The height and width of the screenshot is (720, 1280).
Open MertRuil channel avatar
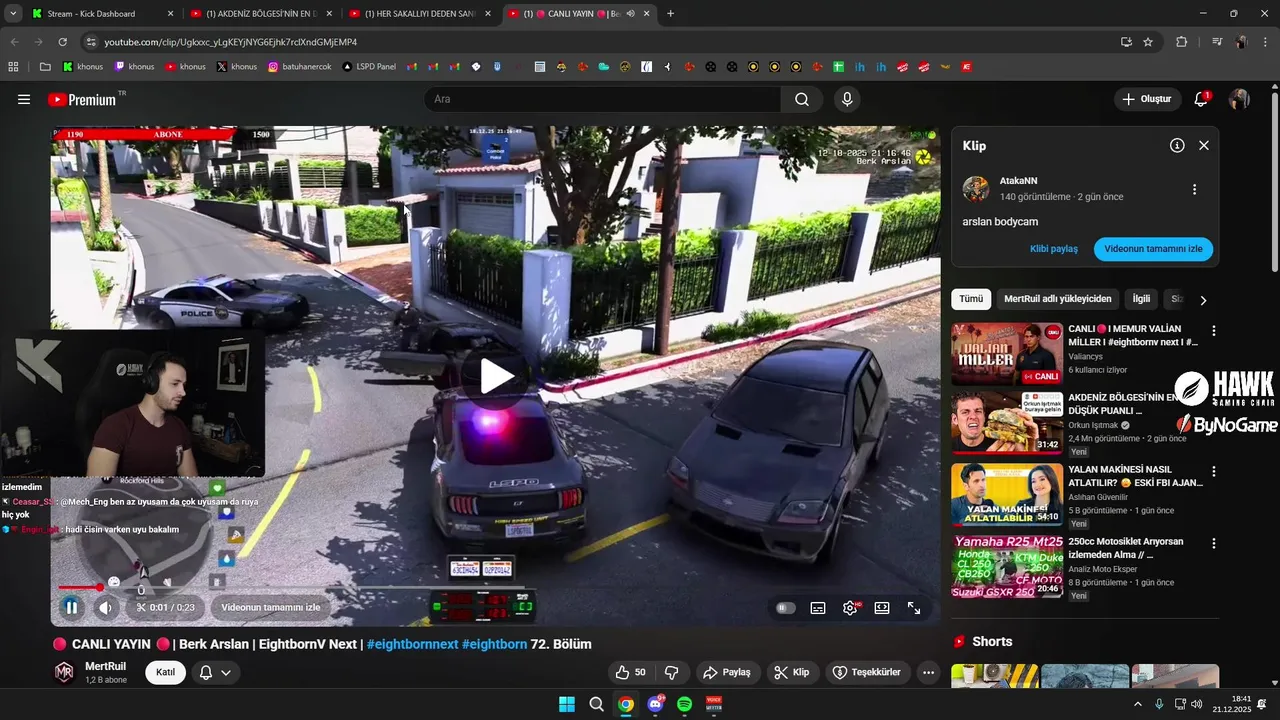coord(64,672)
